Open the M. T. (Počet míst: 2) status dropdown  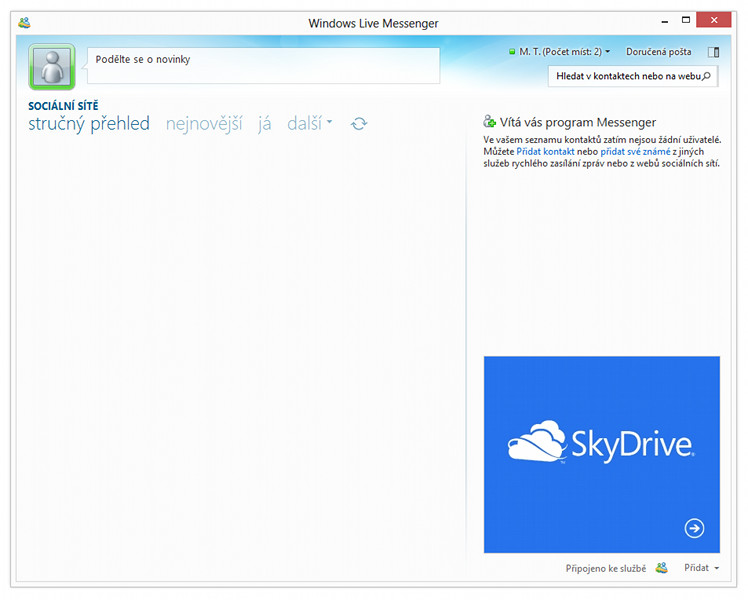(560, 52)
